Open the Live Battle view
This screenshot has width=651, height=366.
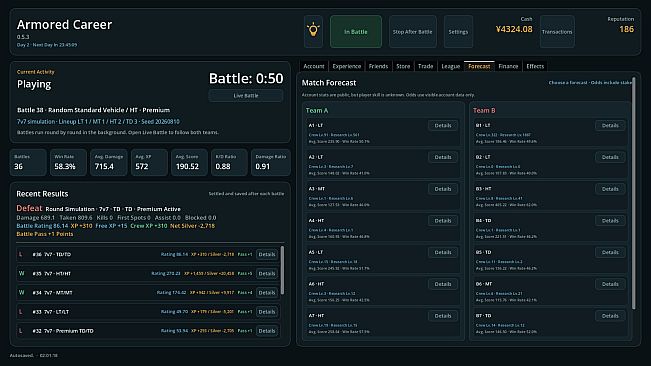[246, 95]
